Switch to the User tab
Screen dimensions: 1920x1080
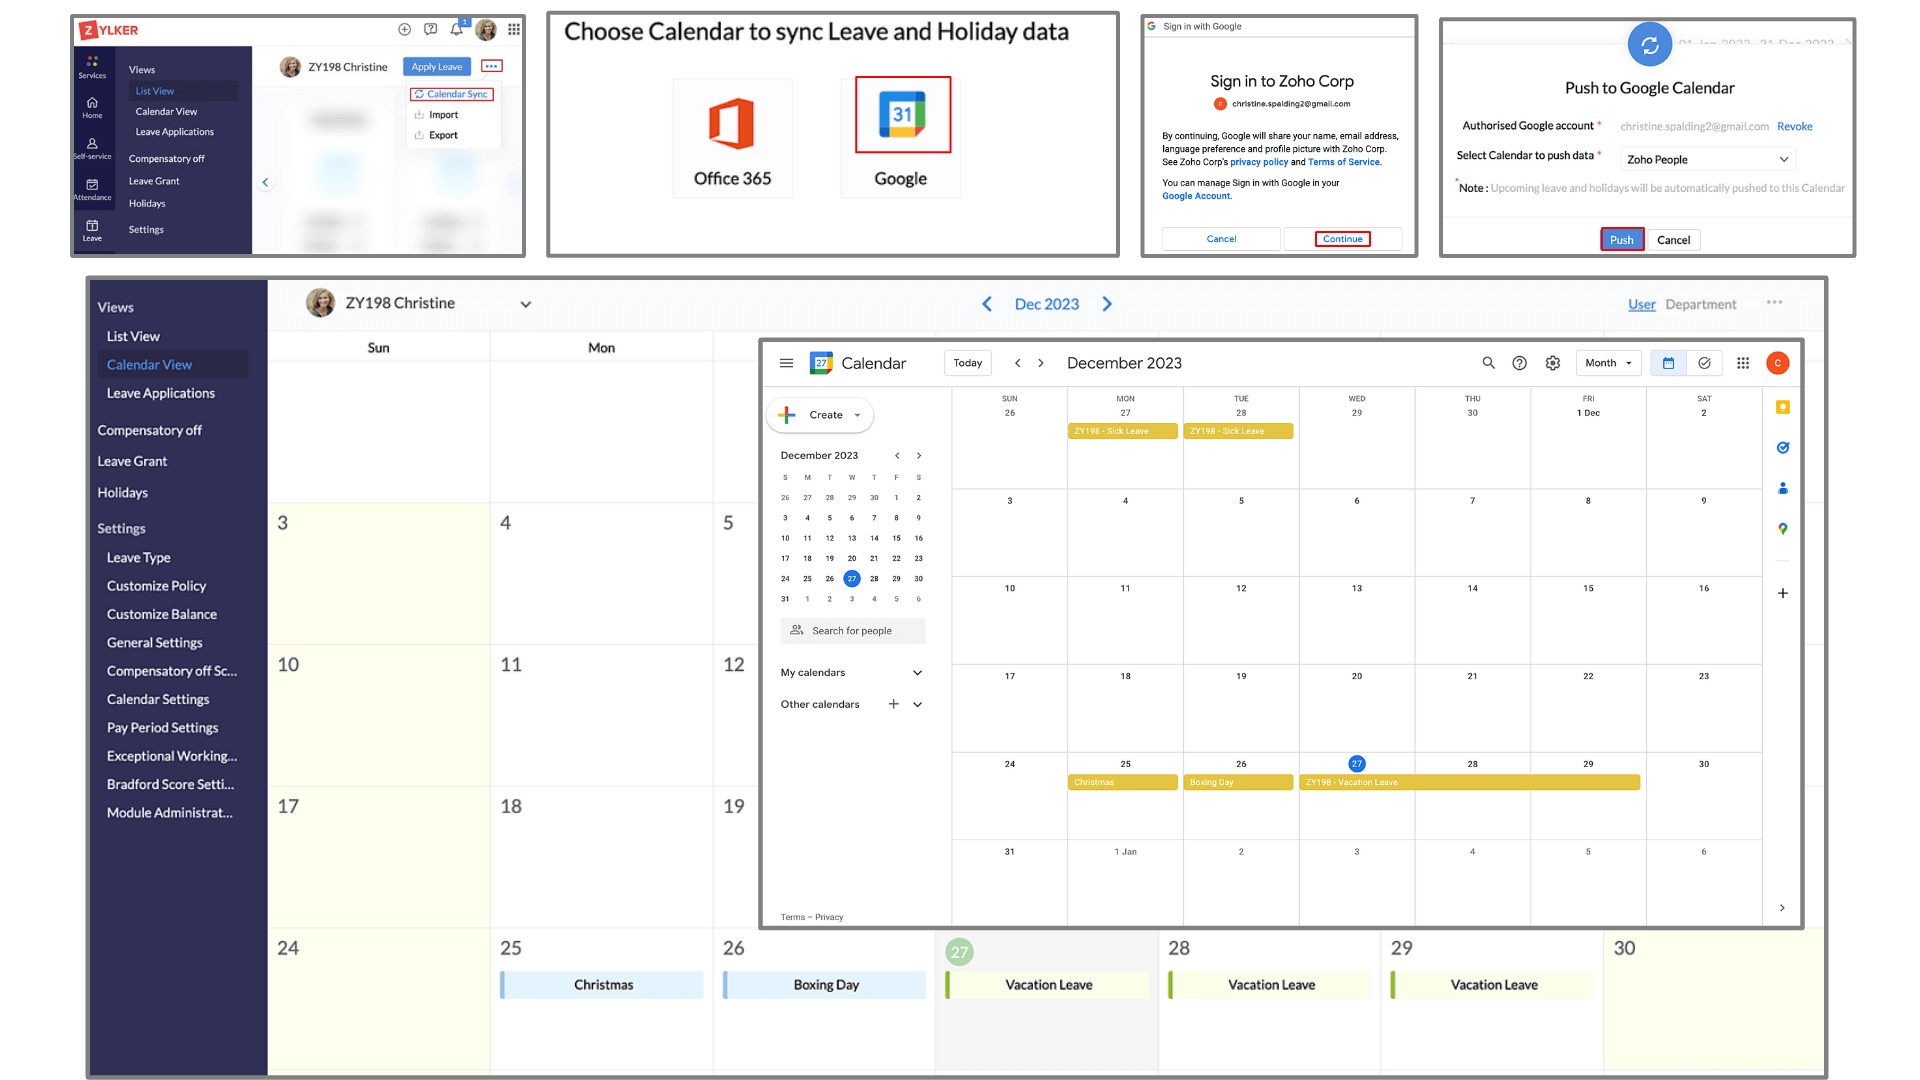pyautogui.click(x=1641, y=304)
